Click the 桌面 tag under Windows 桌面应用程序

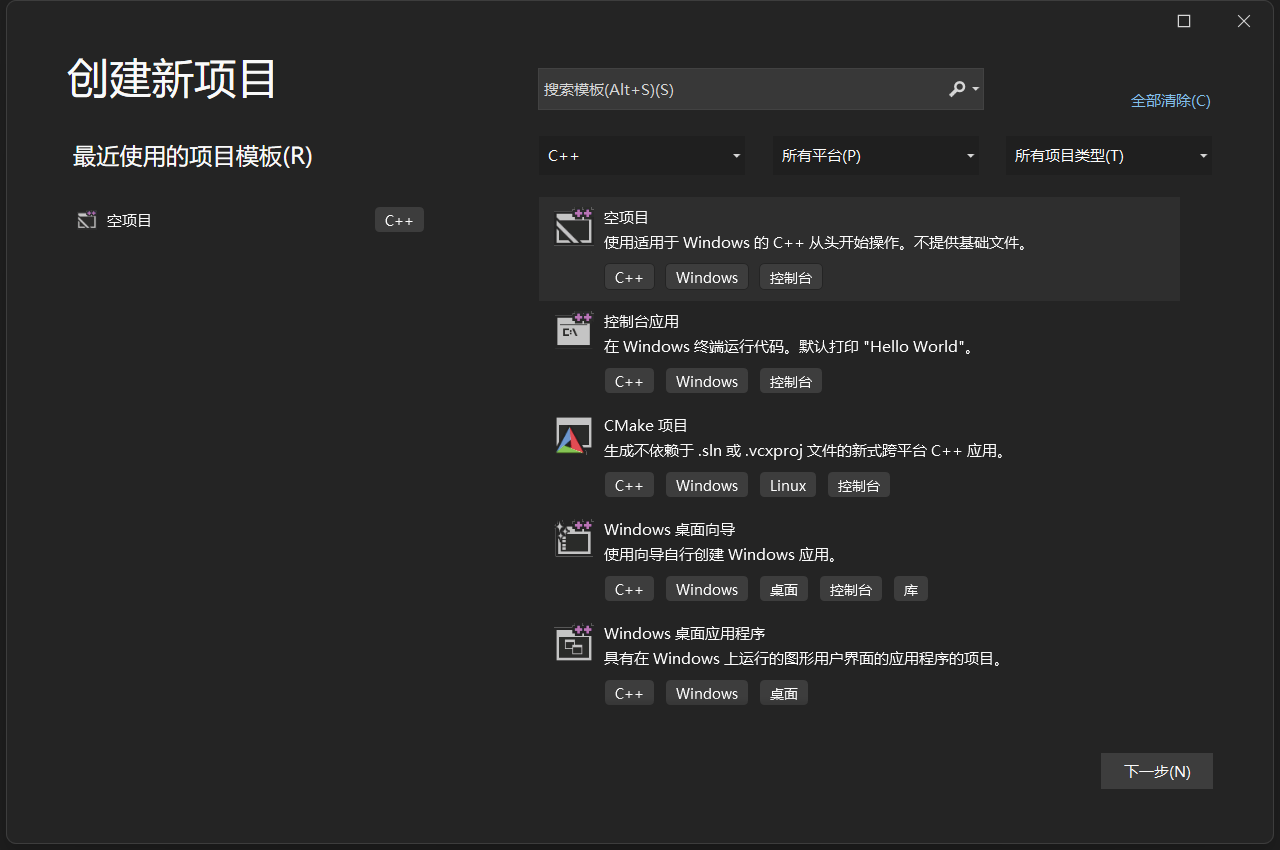784,693
